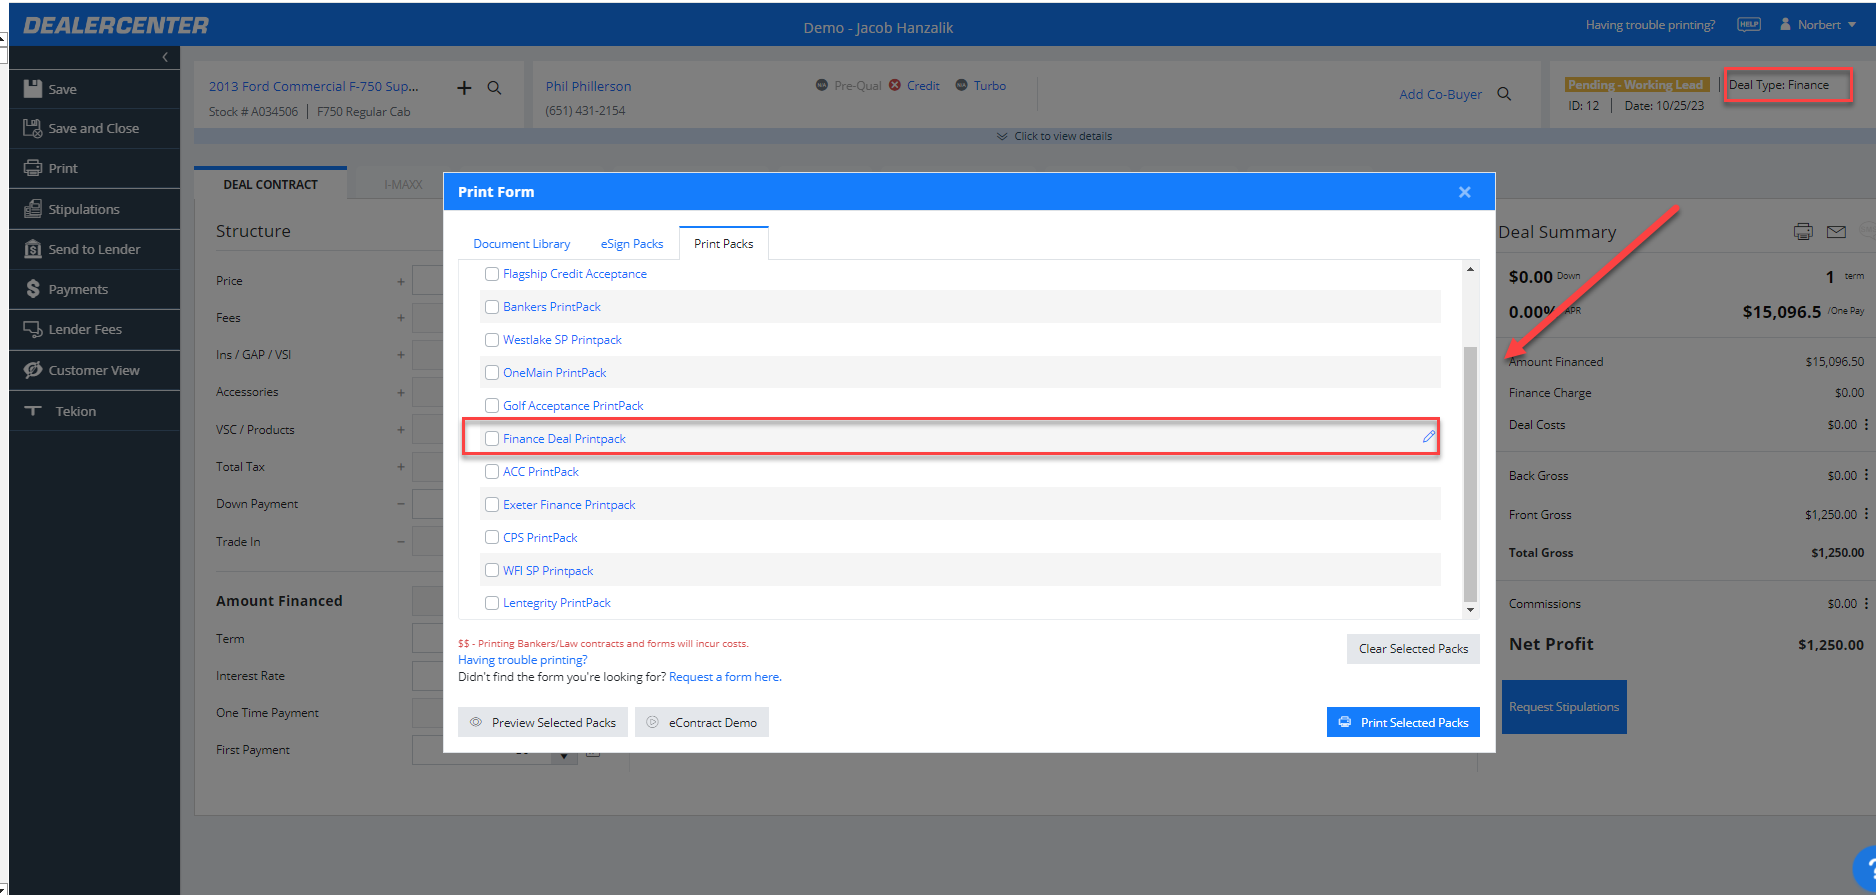Click Preview Selected Packs button

543,722
